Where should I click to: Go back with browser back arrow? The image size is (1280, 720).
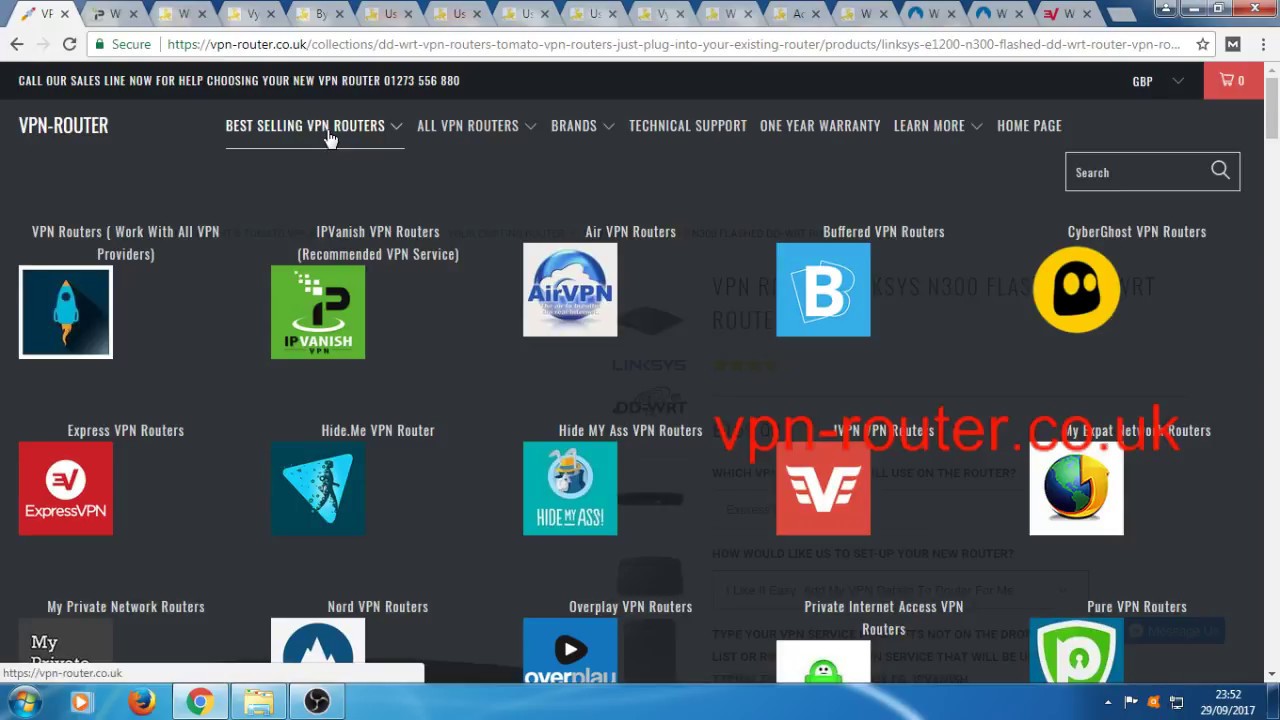(x=17, y=44)
